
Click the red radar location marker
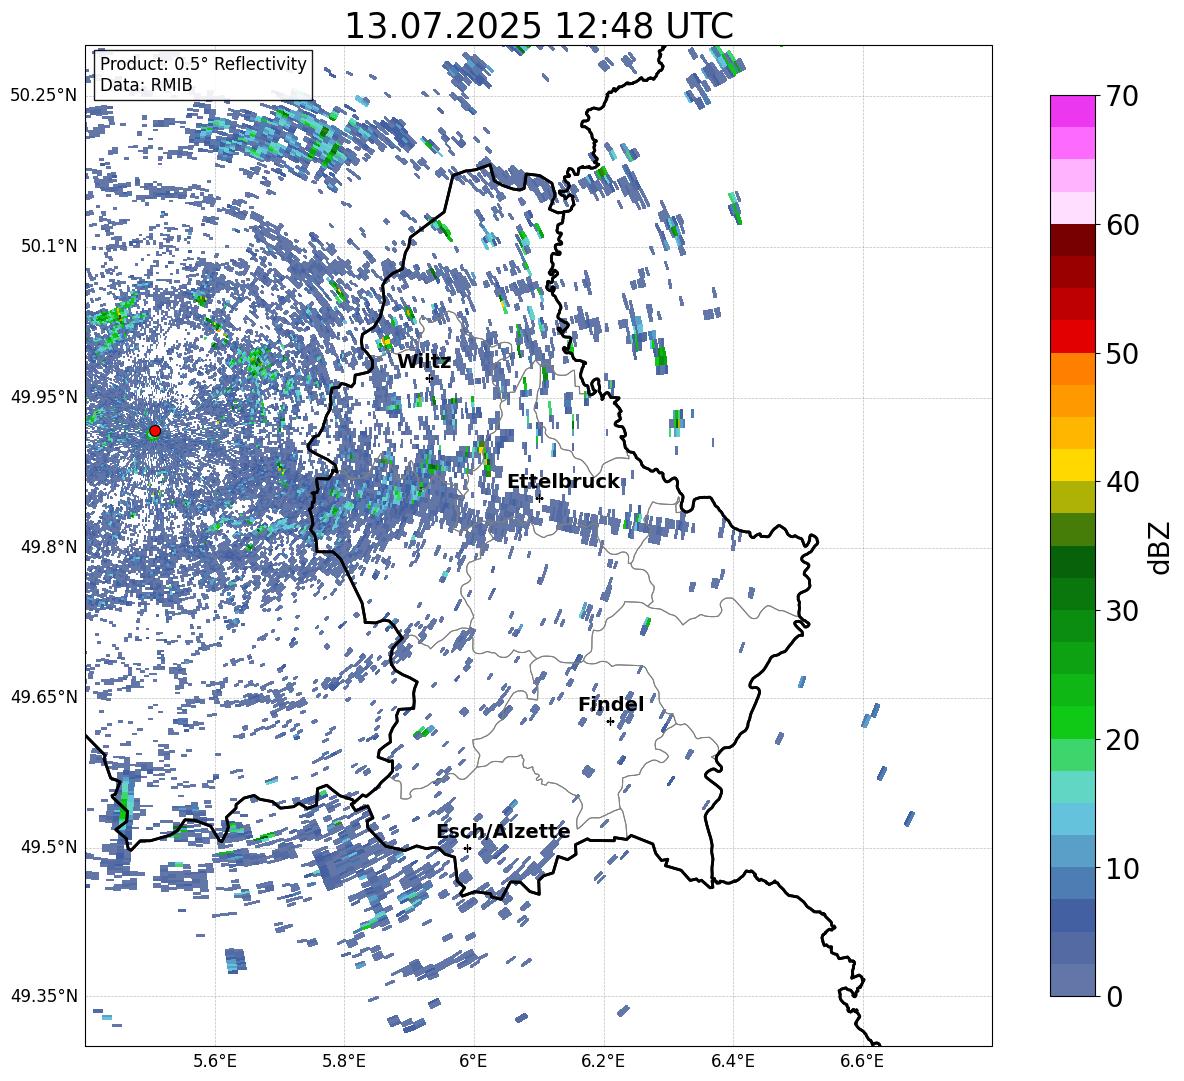155,430
